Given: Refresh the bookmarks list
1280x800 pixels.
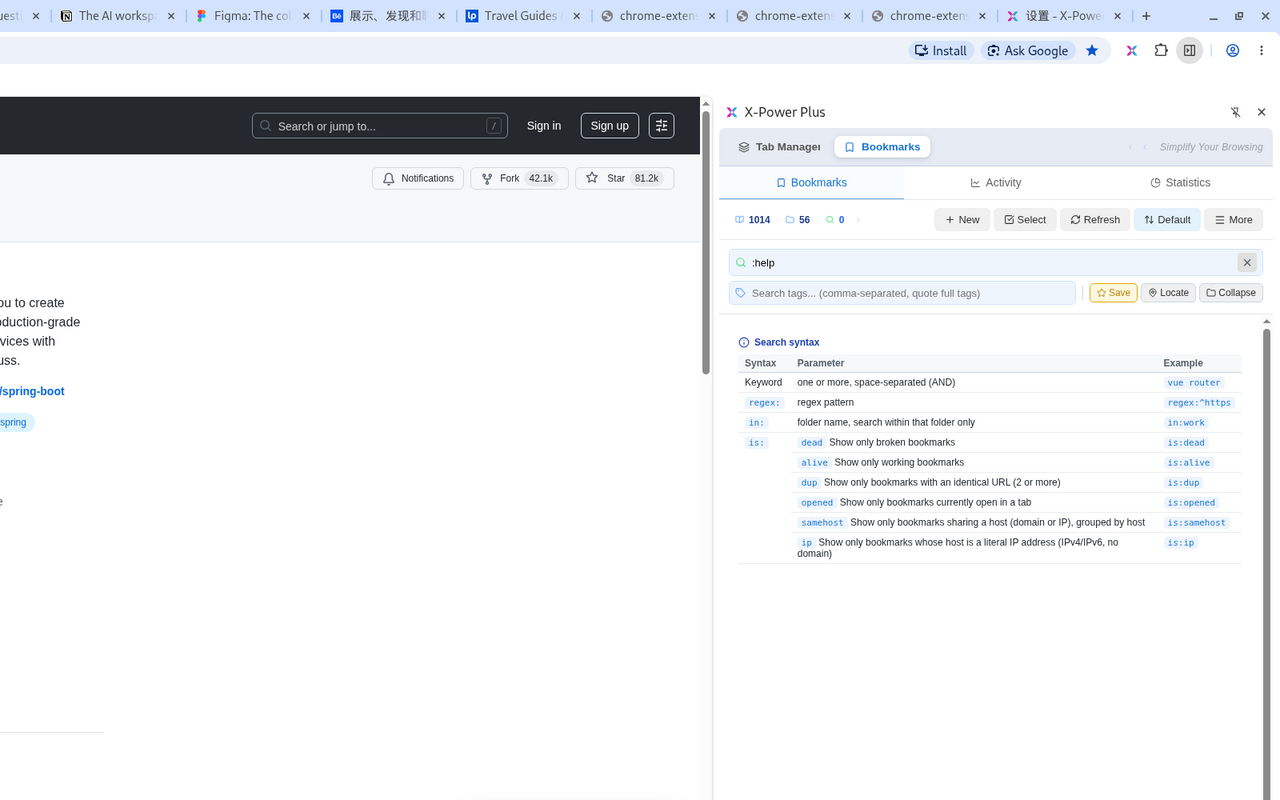Looking at the screenshot, I should 1095,220.
